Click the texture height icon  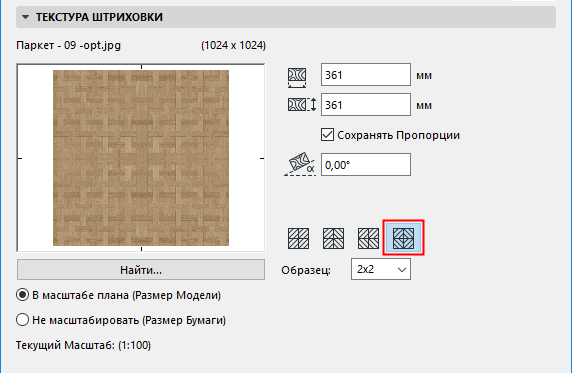click(301, 105)
